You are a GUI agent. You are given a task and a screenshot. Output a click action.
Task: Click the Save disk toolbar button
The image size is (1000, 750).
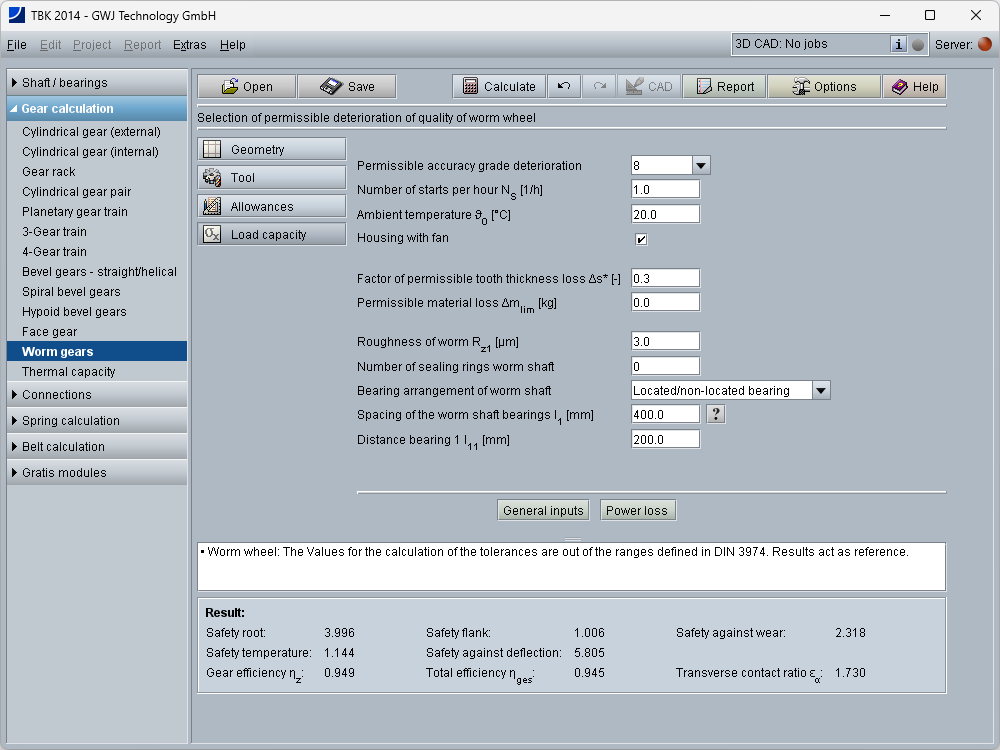point(346,87)
